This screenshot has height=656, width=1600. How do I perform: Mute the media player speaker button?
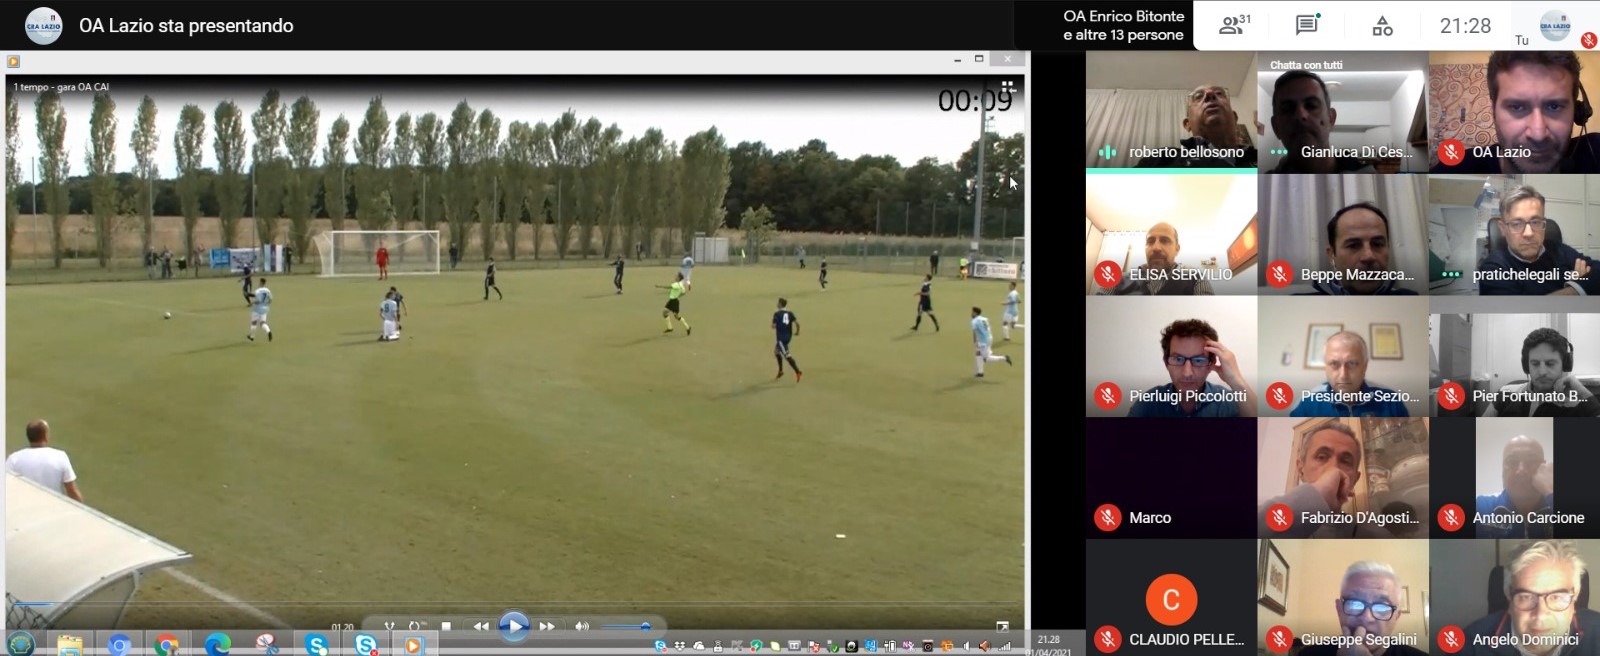[x=582, y=627]
